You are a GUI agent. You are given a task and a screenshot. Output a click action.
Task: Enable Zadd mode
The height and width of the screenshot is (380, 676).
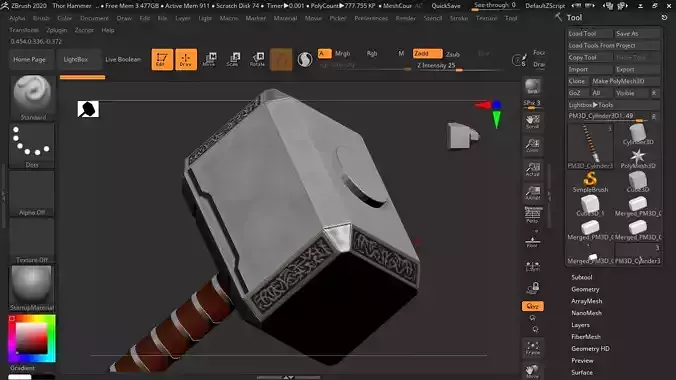coord(427,53)
